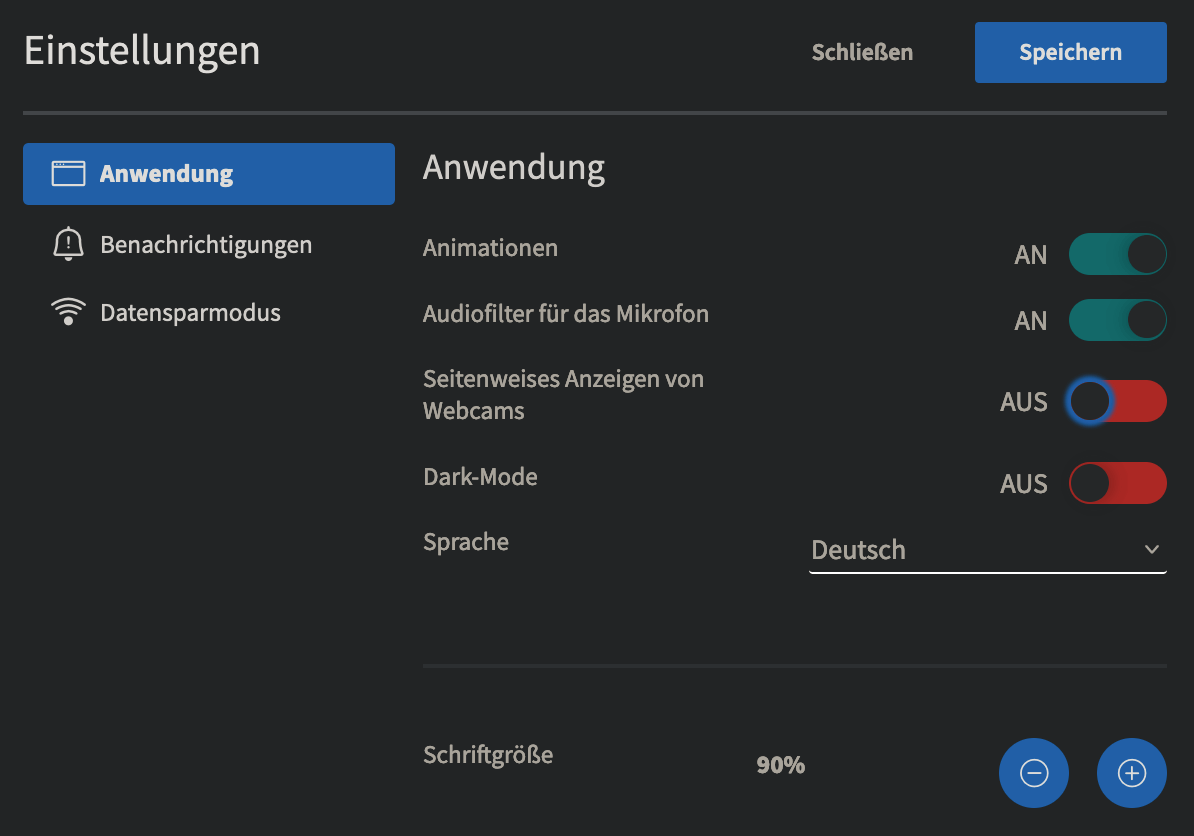This screenshot has height=836, width=1194.
Task: Toggle the Animationen switch off
Action: [1117, 255]
